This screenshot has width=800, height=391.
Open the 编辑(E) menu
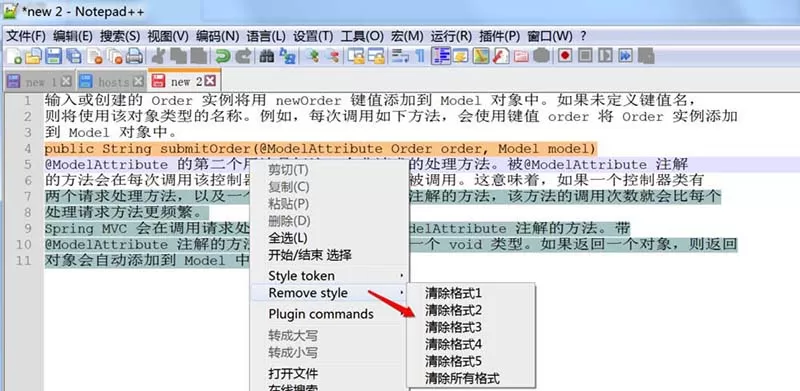pyautogui.click(x=72, y=36)
